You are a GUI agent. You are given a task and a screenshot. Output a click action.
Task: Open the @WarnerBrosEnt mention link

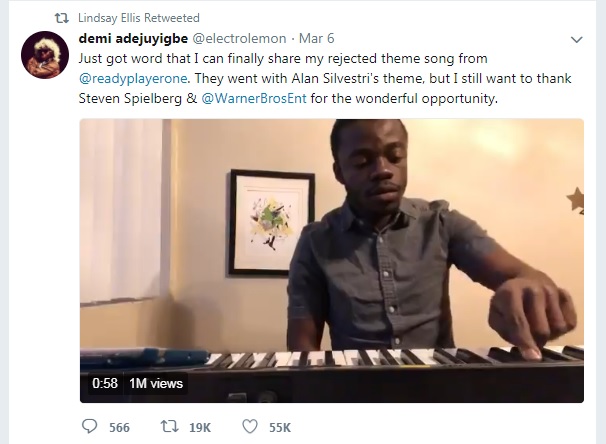(254, 98)
